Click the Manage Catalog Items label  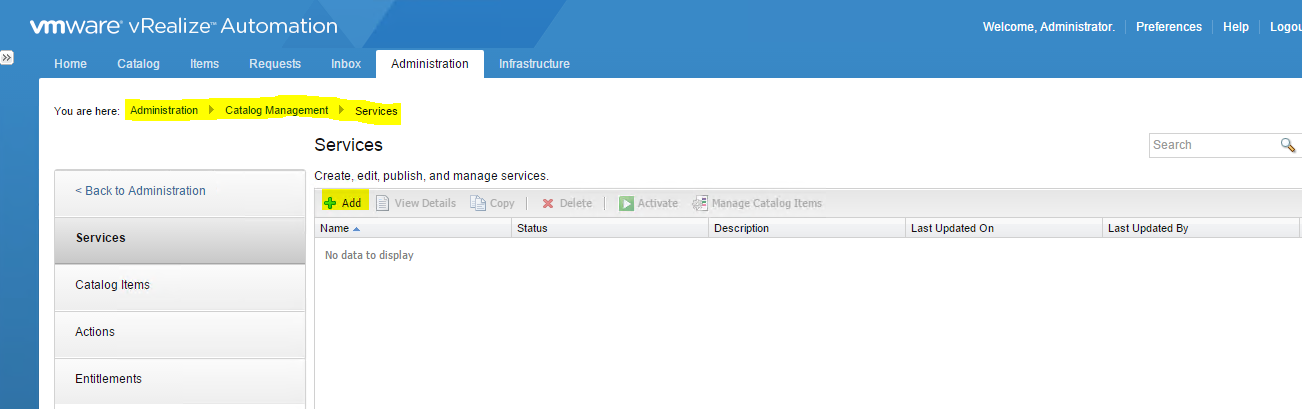[x=767, y=203]
